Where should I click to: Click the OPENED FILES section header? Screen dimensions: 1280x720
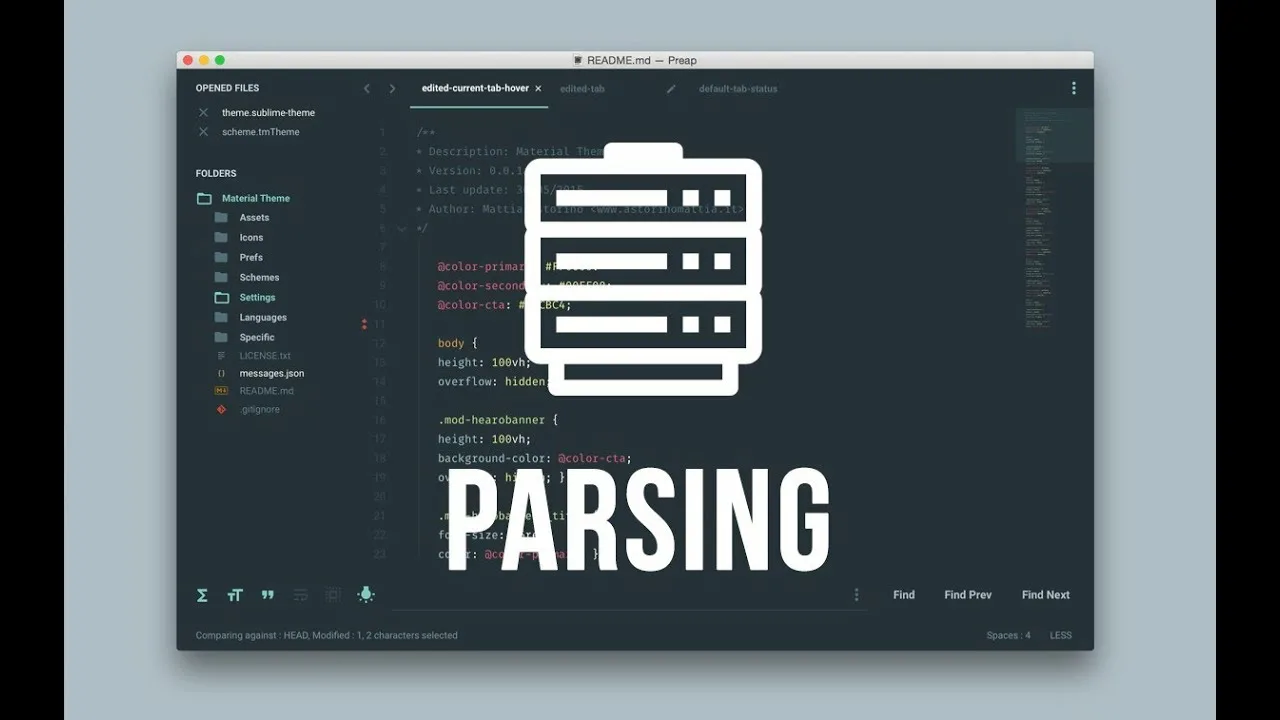point(227,88)
